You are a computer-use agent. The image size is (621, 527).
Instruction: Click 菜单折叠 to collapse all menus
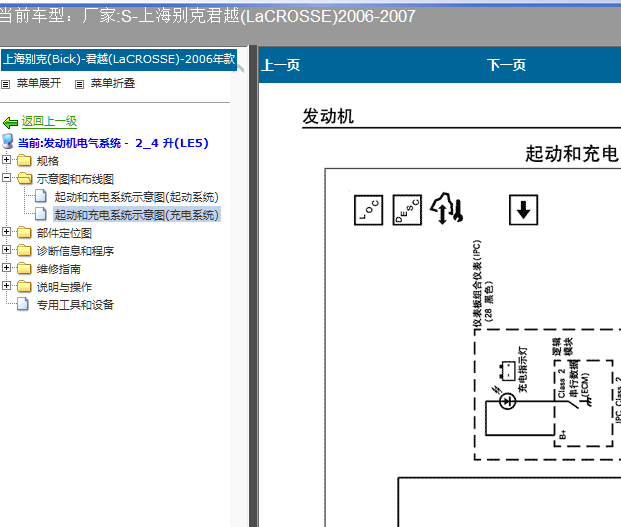point(113,84)
